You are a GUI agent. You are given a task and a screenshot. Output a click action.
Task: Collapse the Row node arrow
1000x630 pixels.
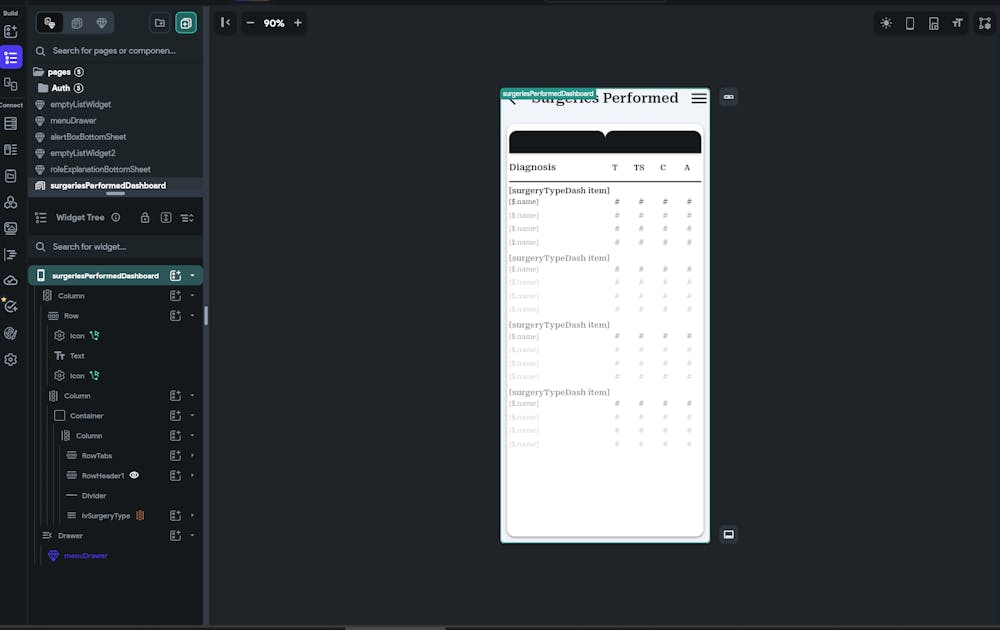point(192,316)
